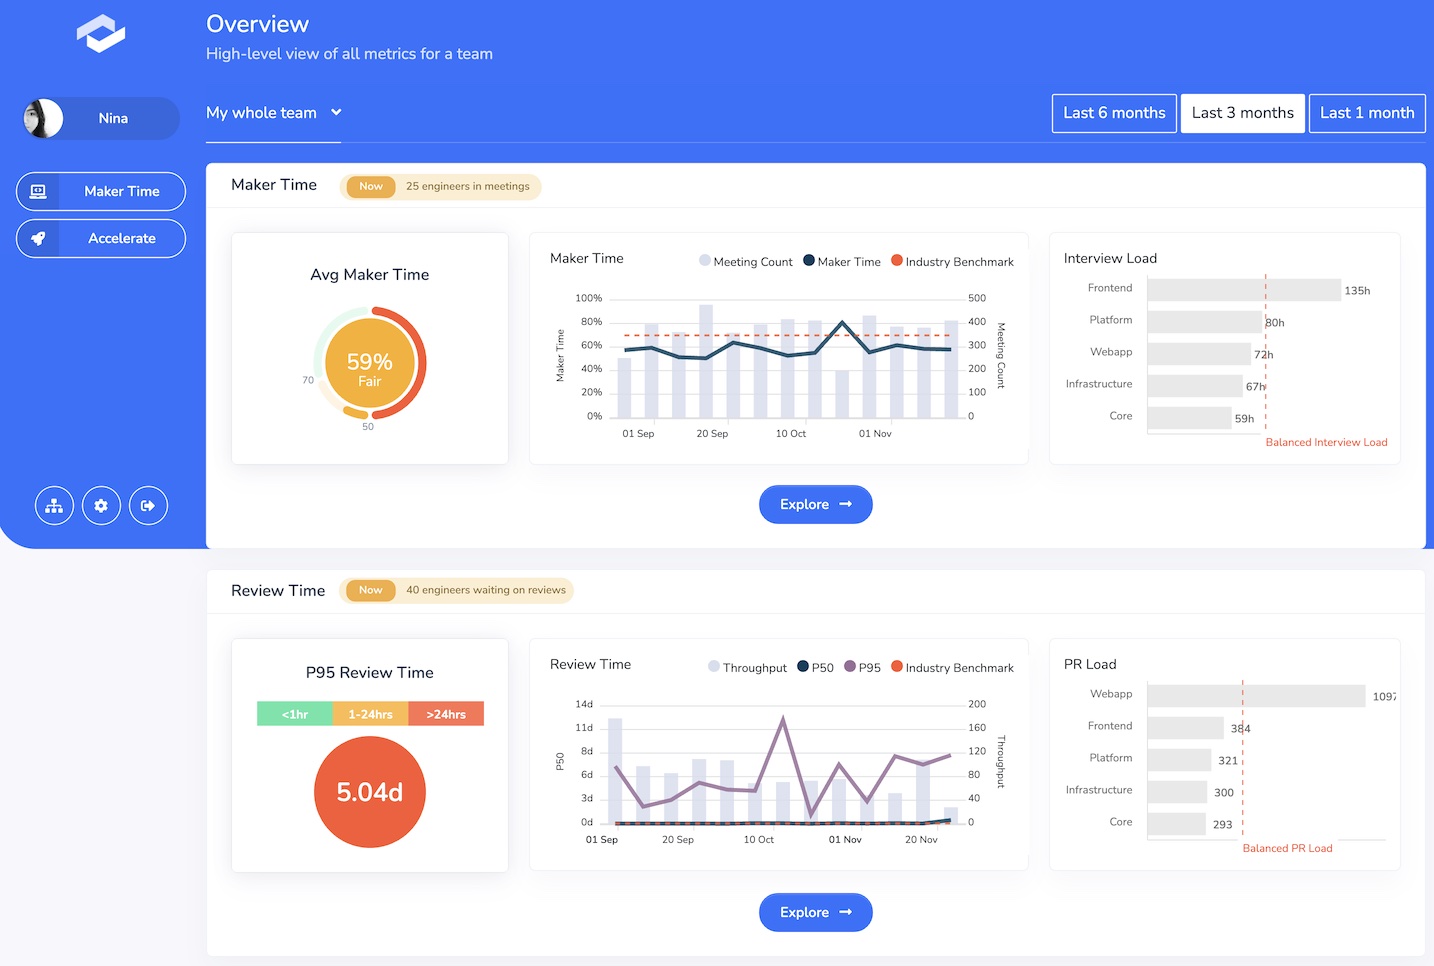Click the Accelerate rocket icon
Viewport: 1434px width, 966px height.
38,238
